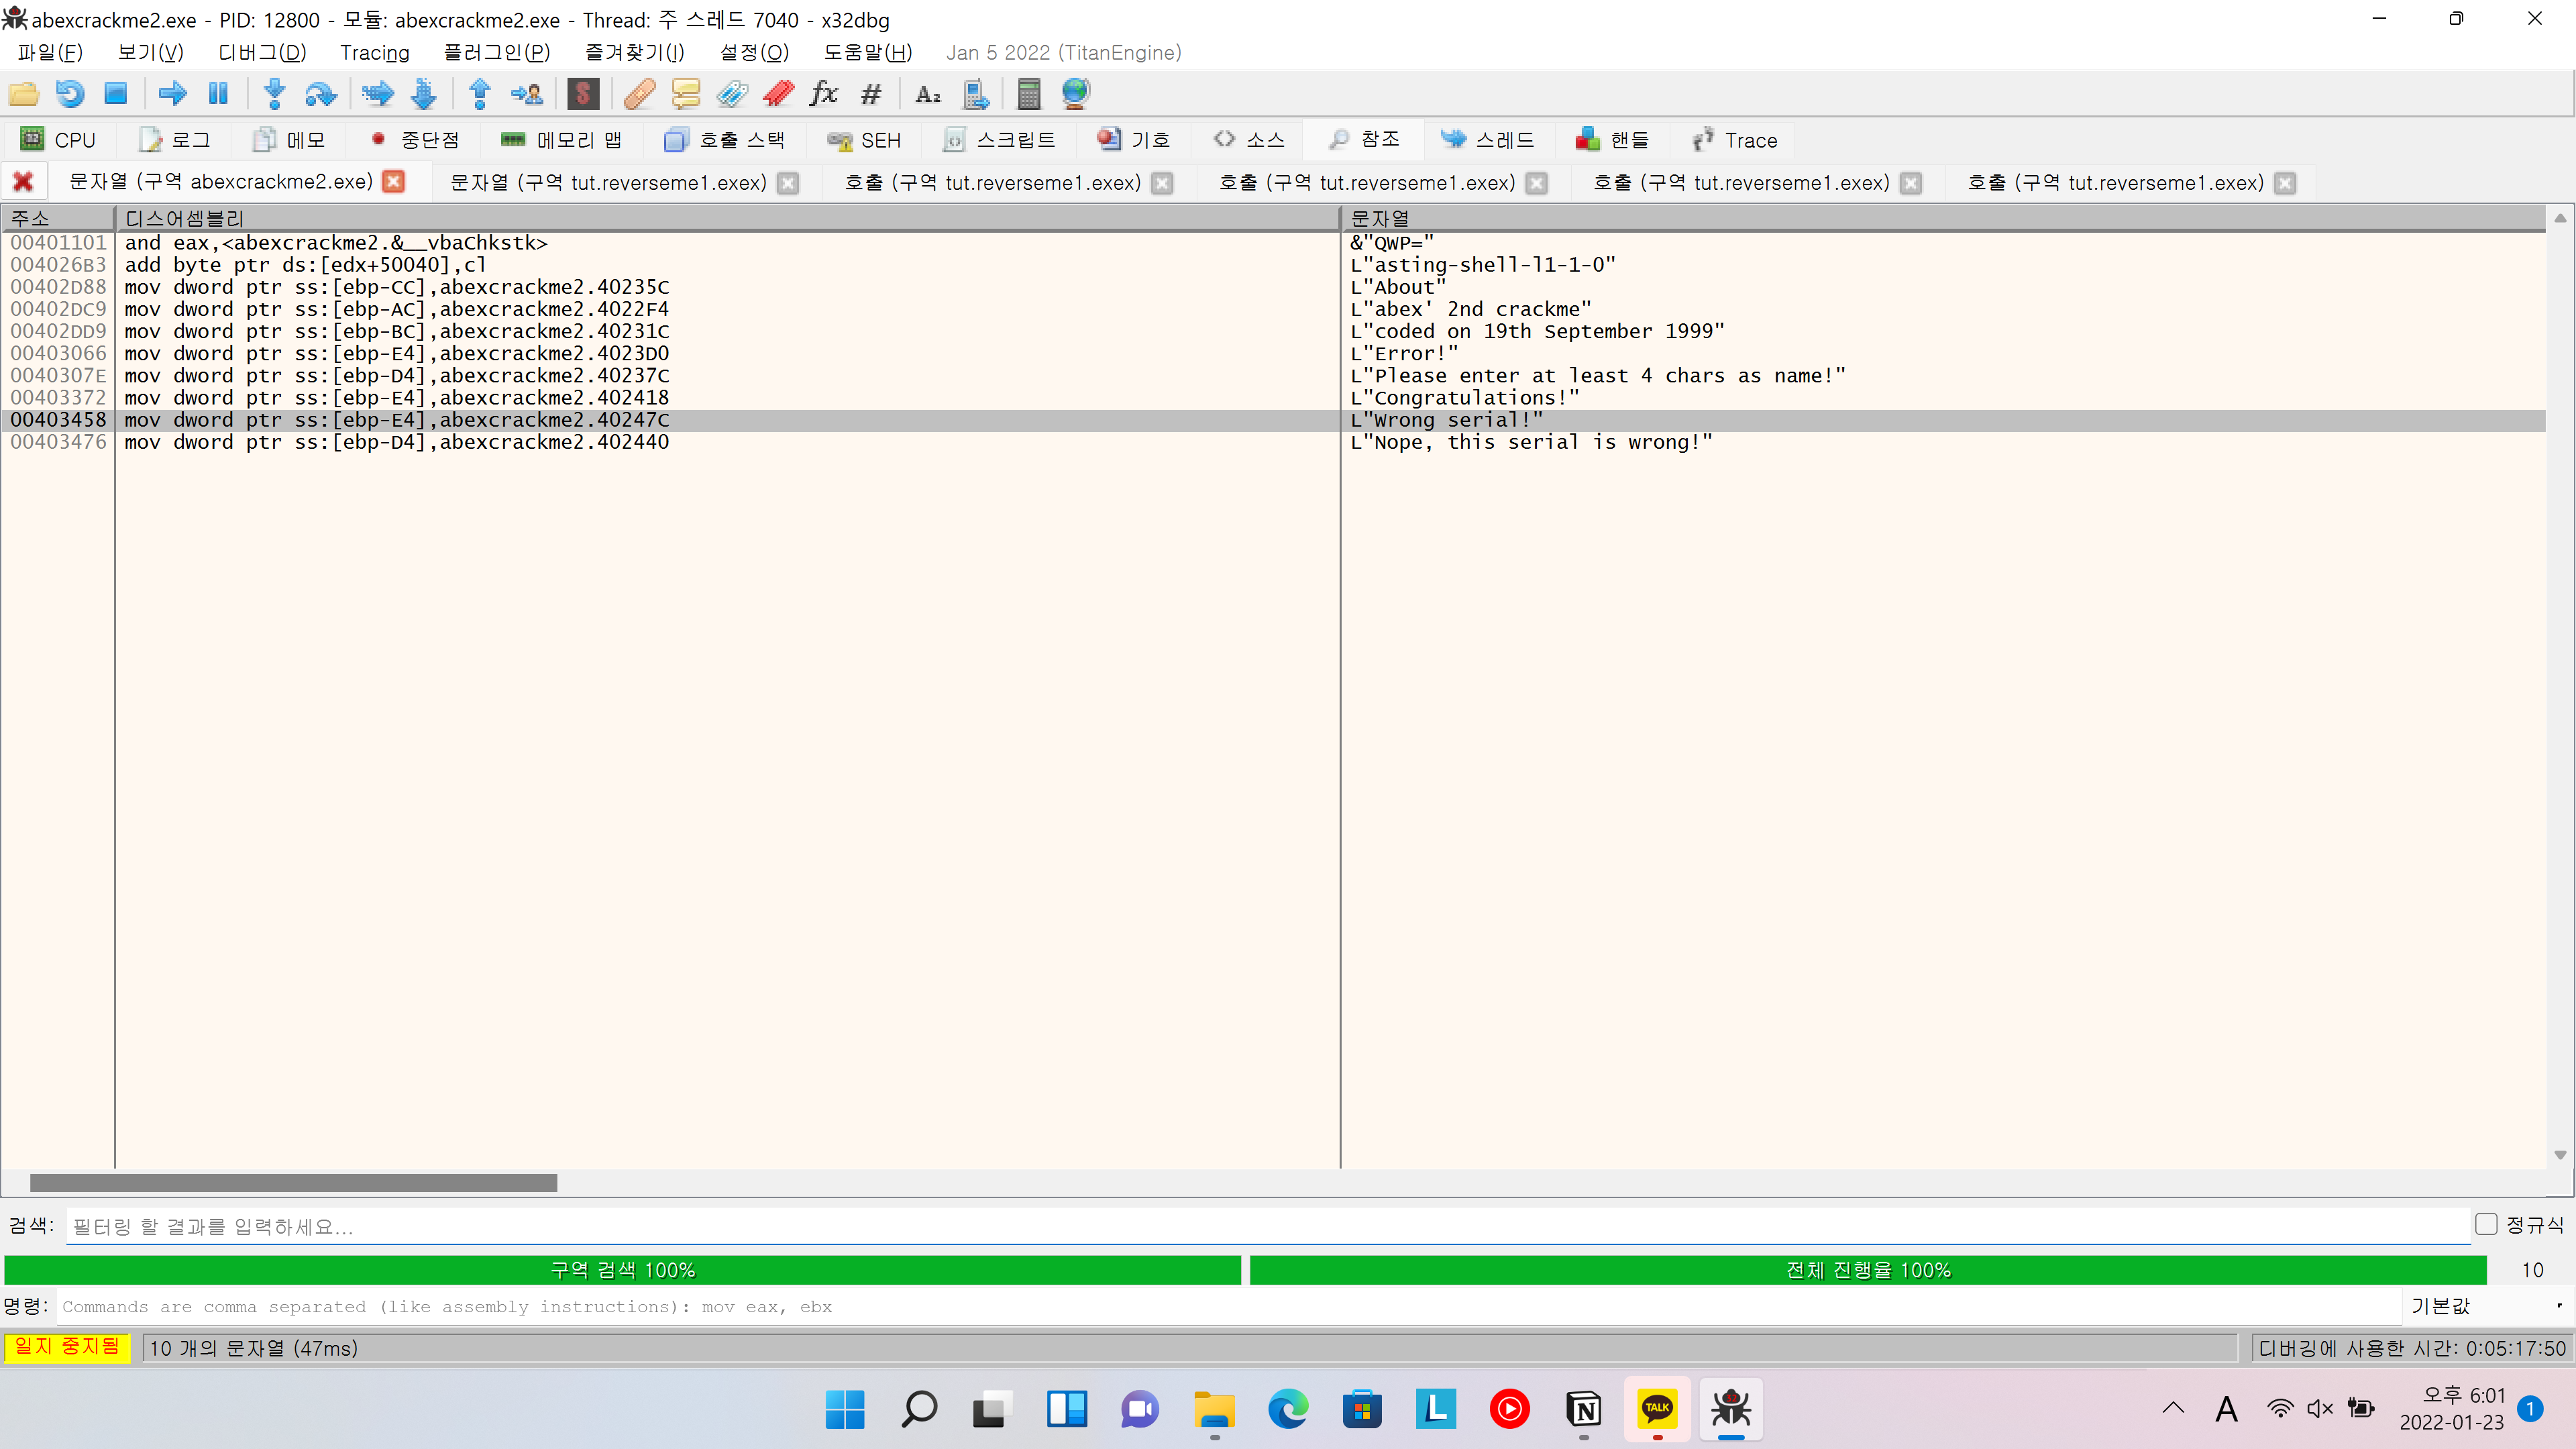Click the 구역 검색 100% progress bar
This screenshot has height=1449, width=2576.
(622, 1269)
